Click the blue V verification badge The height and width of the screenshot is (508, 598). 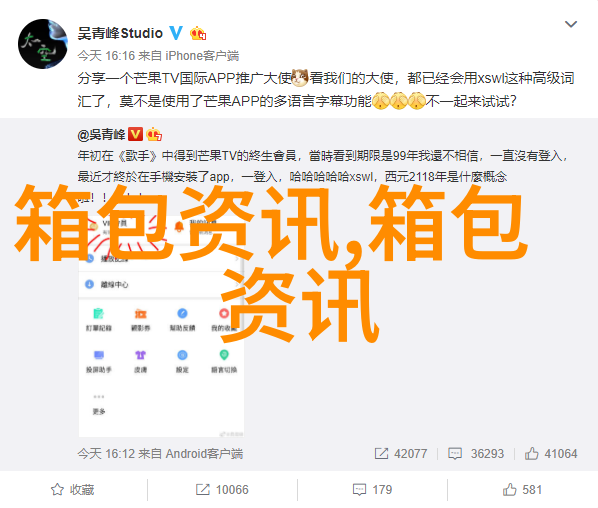pyautogui.click(x=176, y=33)
